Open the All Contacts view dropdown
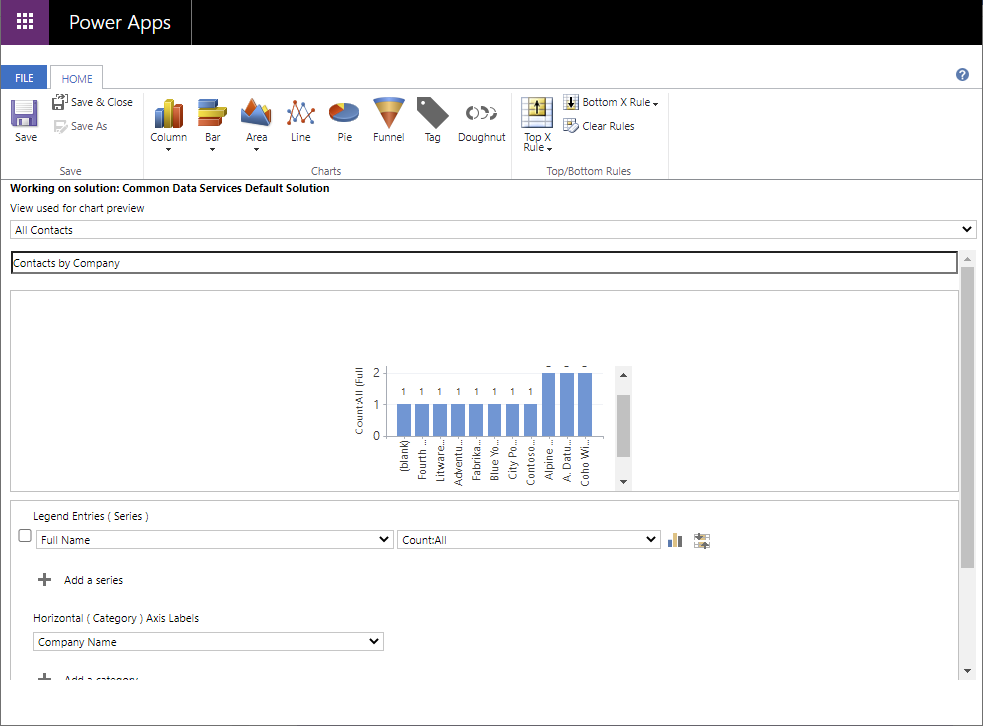 click(493, 229)
